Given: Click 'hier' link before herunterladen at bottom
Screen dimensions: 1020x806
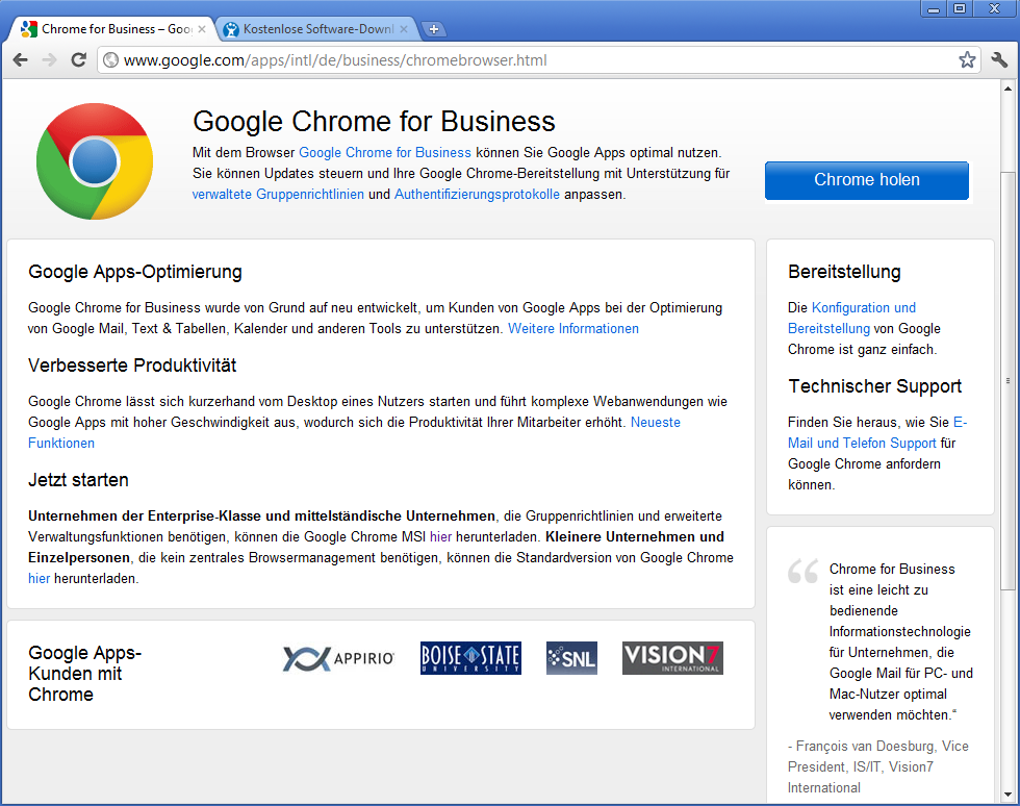Looking at the screenshot, I should pyautogui.click(x=39, y=578).
